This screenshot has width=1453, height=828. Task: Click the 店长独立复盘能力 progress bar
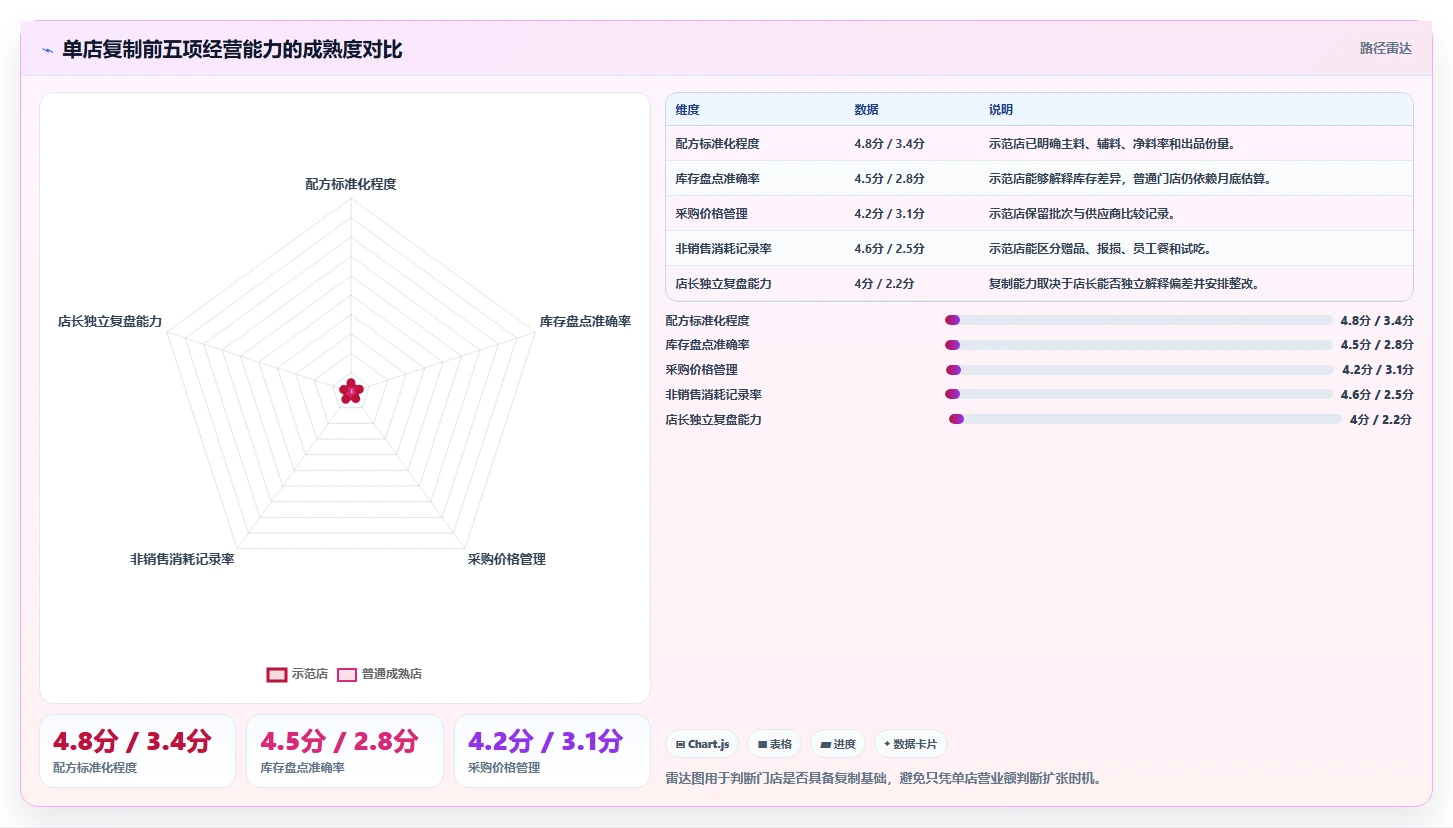[1145, 419]
